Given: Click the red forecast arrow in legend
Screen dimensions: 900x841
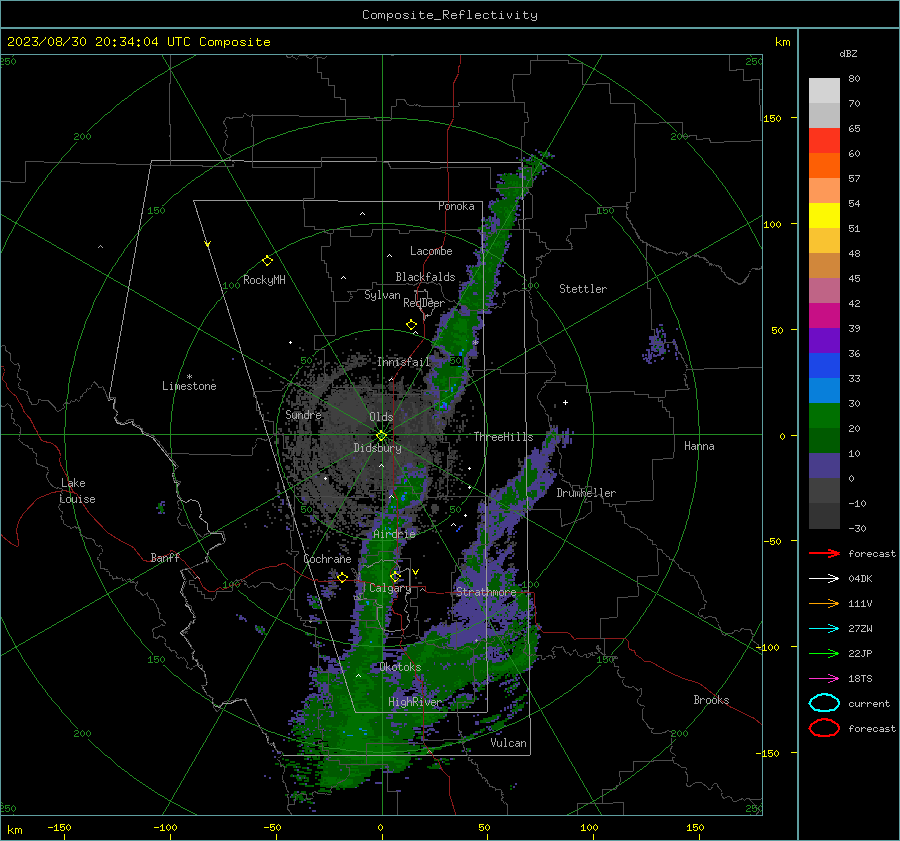Looking at the screenshot, I should click(824, 553).
